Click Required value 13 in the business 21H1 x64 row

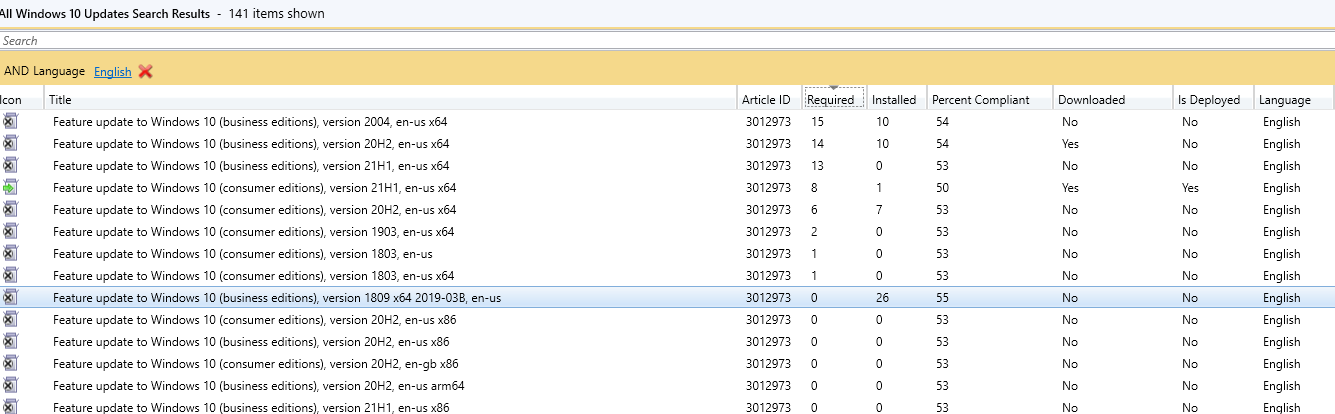pos(818,166)
